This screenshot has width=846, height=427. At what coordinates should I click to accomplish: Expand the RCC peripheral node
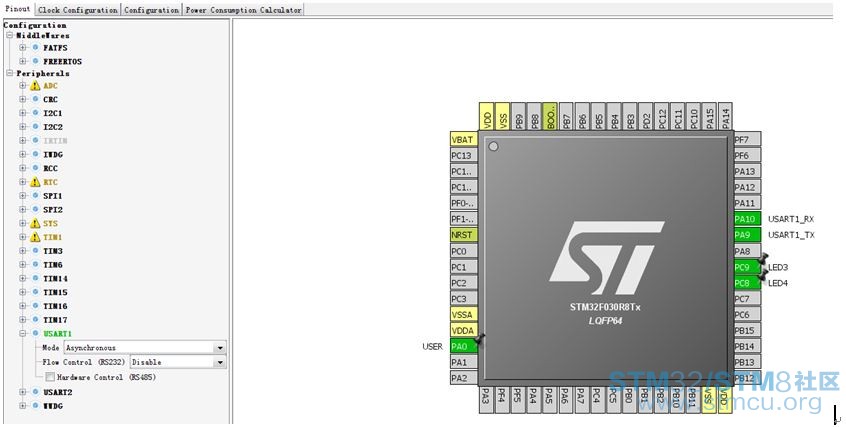[x=23, y=168]
